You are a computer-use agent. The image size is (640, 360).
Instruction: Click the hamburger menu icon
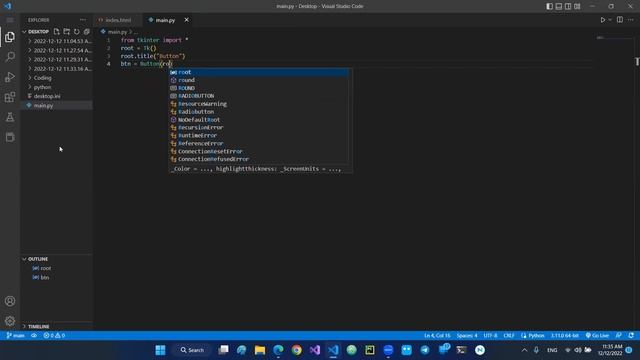[x=10, y=20]
